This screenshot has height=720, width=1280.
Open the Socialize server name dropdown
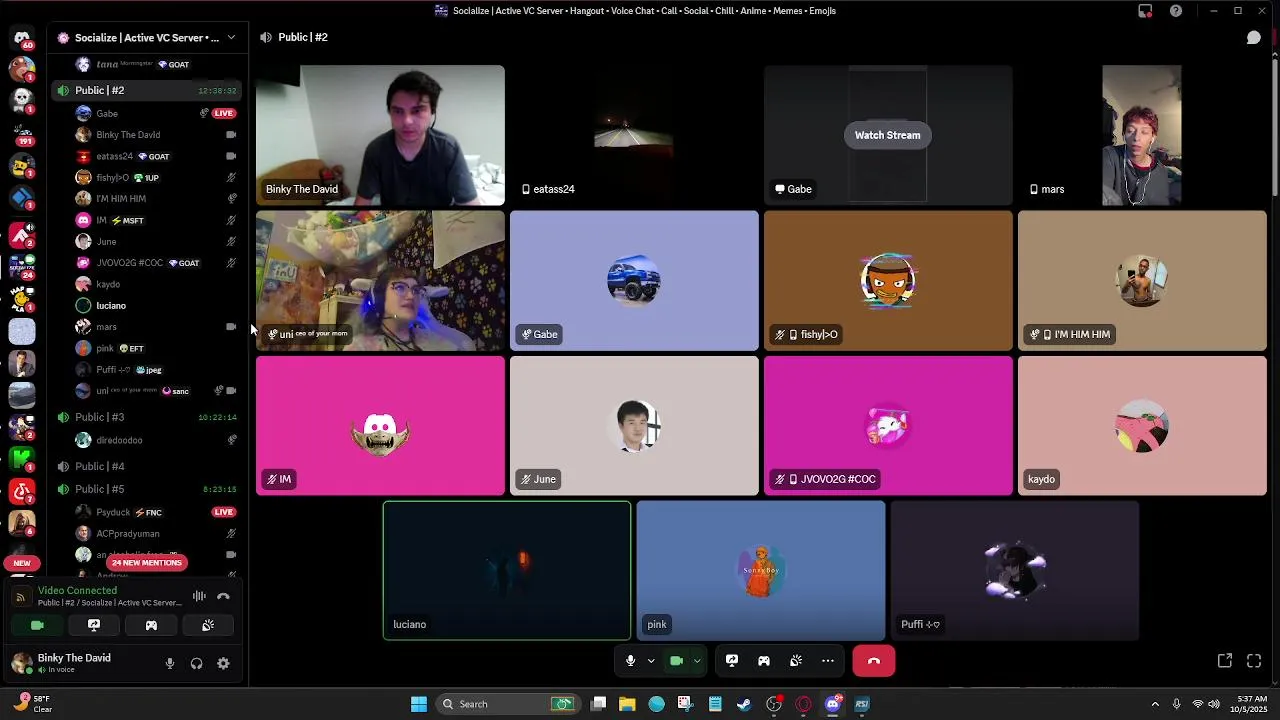pos(148,38)
